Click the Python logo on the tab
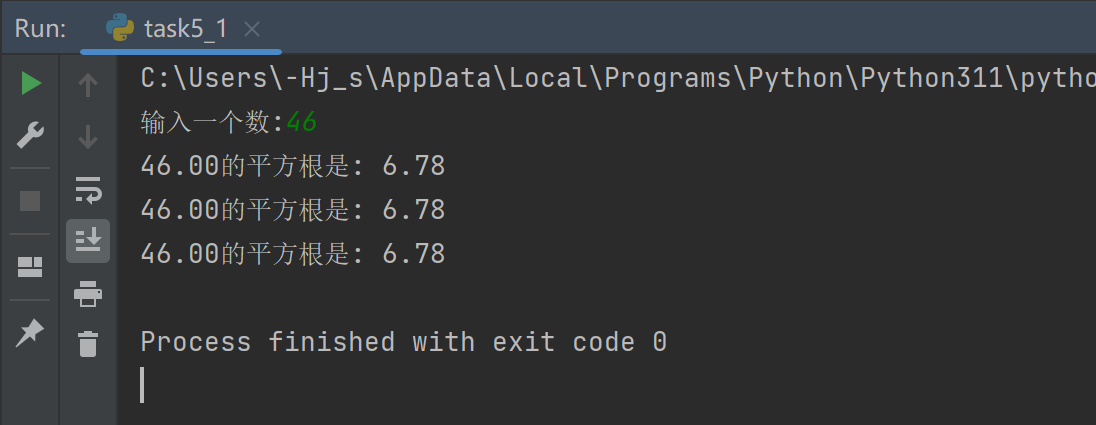Image resolution: width=1096 pixels, height=425 pixels. (121, 29)
